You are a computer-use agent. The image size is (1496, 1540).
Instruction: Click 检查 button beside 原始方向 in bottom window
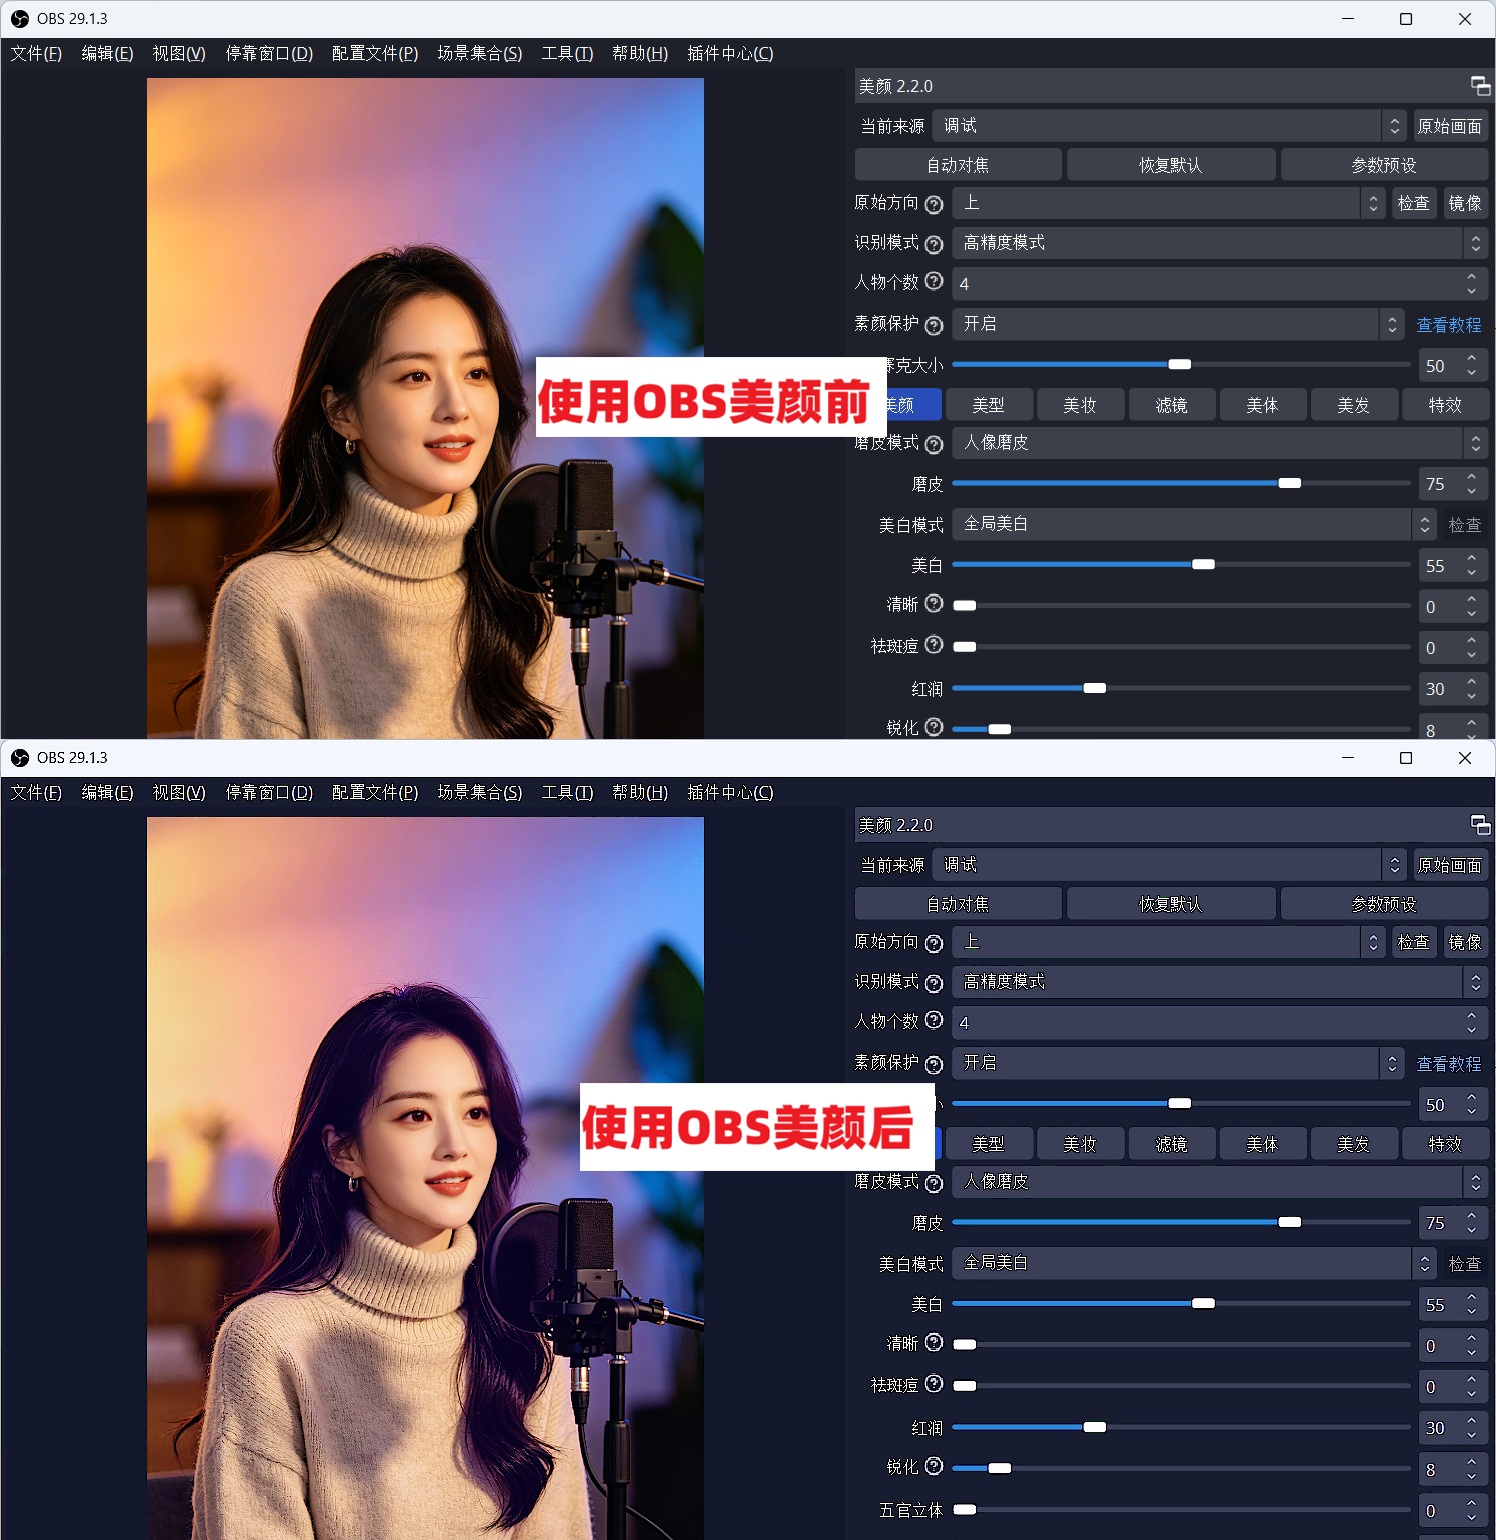(x=1413, y=942)
